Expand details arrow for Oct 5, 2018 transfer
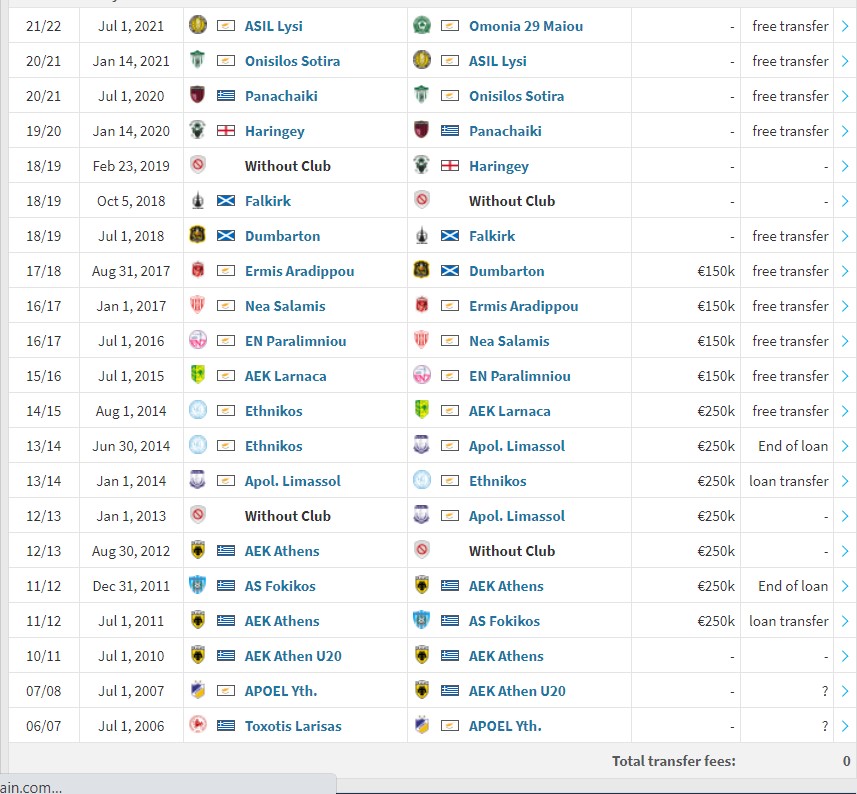The height and width of the screenshot is (794, 857). pyautogui.click(x=845, y=201)
